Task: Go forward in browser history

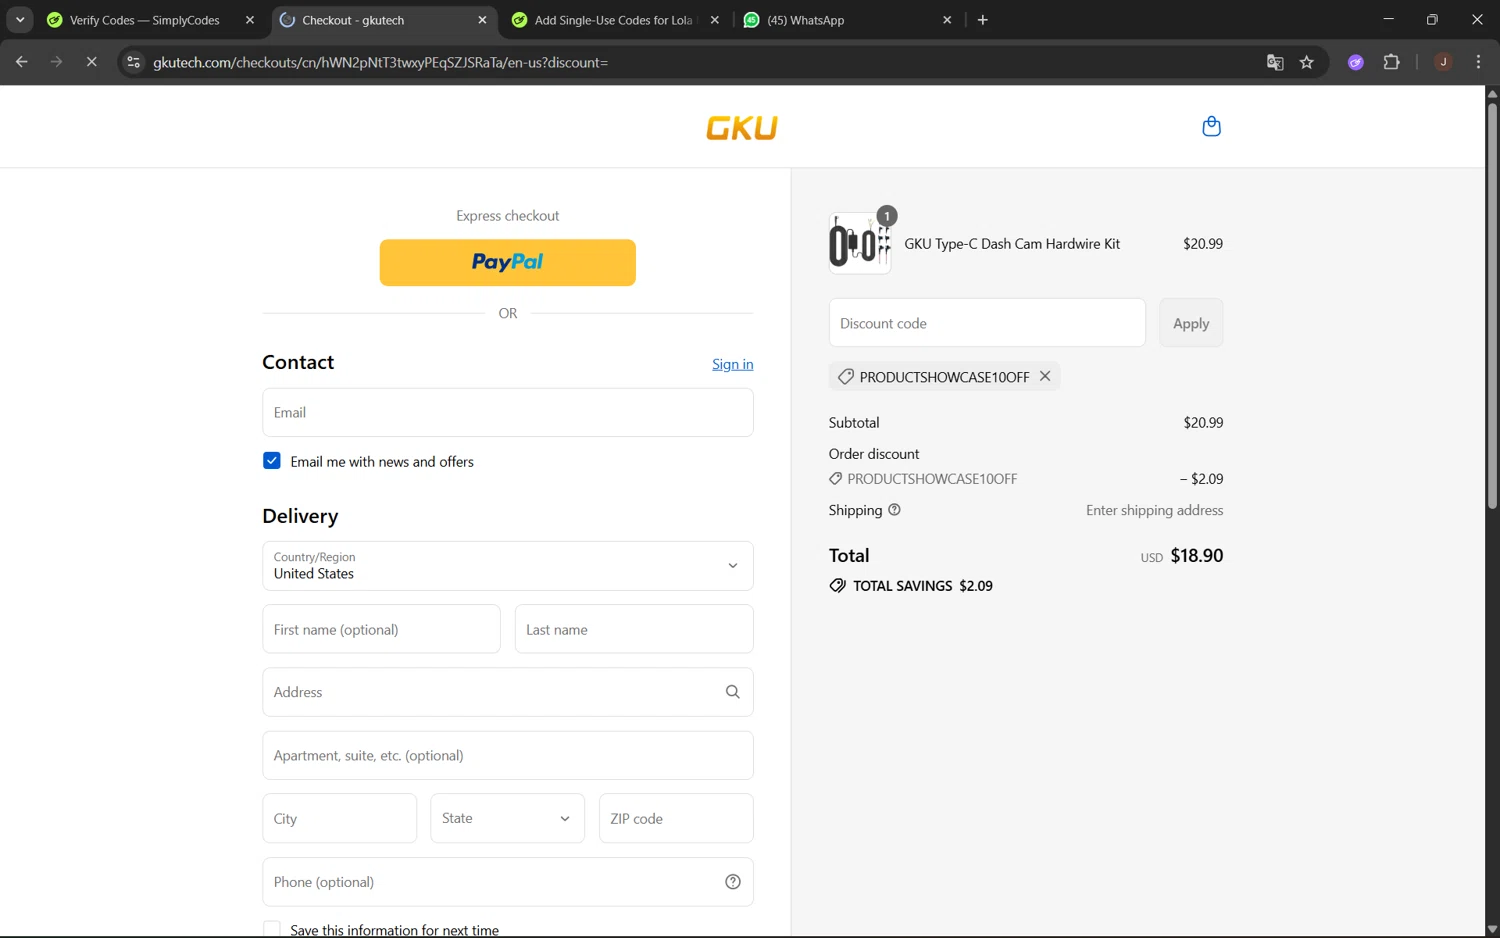Action: tap(56, 62)
